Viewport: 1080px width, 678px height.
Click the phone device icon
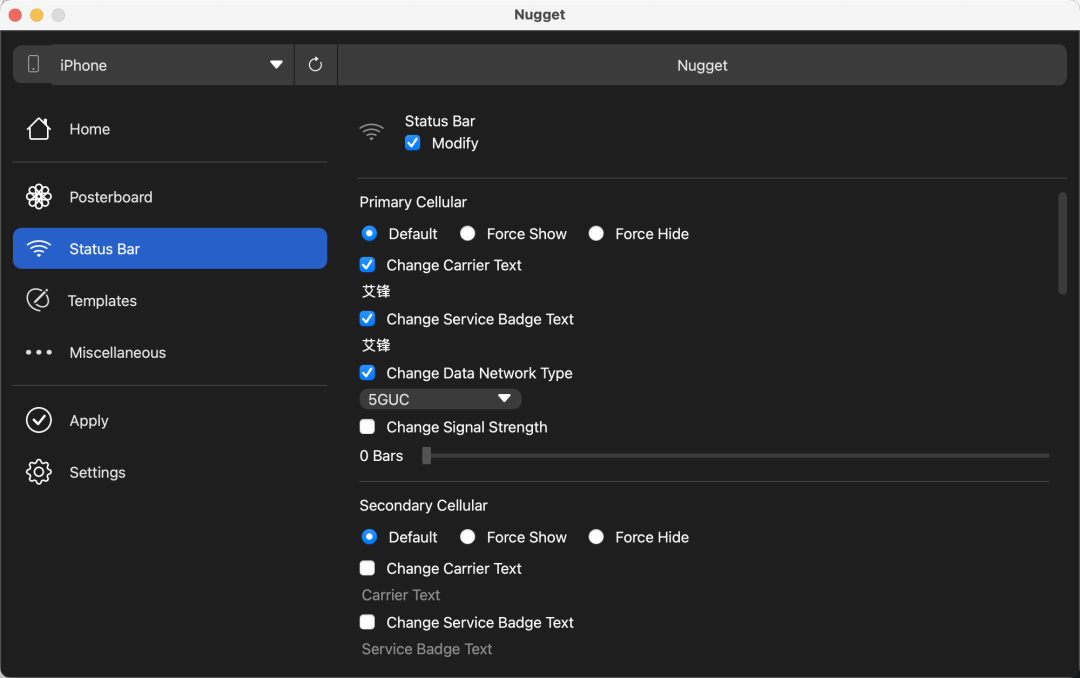[x=33, y=65]
